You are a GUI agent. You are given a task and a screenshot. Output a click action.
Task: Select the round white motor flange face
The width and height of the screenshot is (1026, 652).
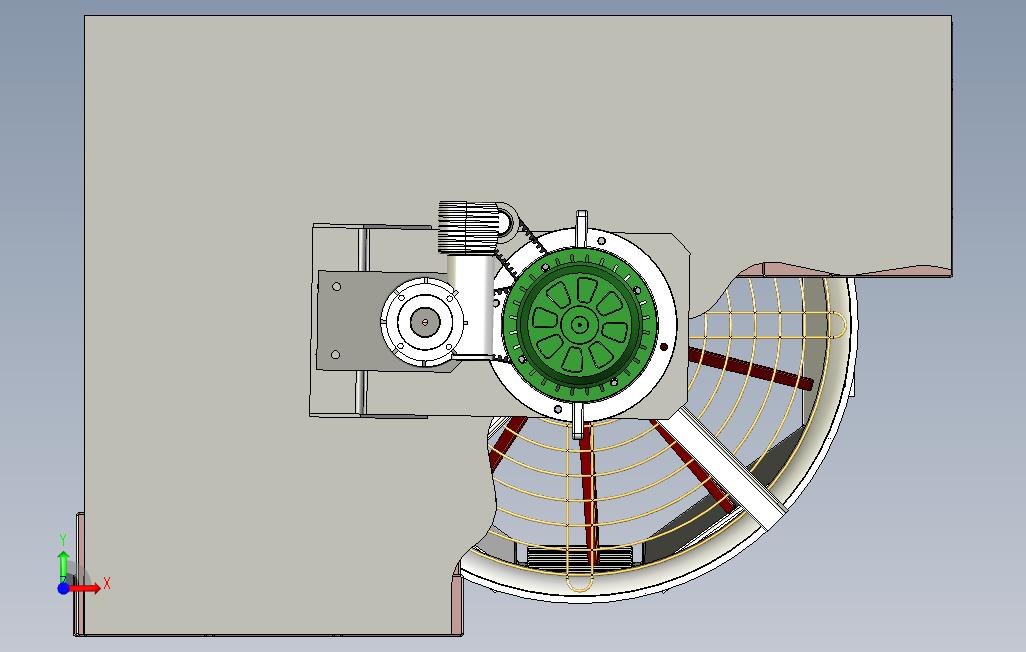[x=424, y=322]
